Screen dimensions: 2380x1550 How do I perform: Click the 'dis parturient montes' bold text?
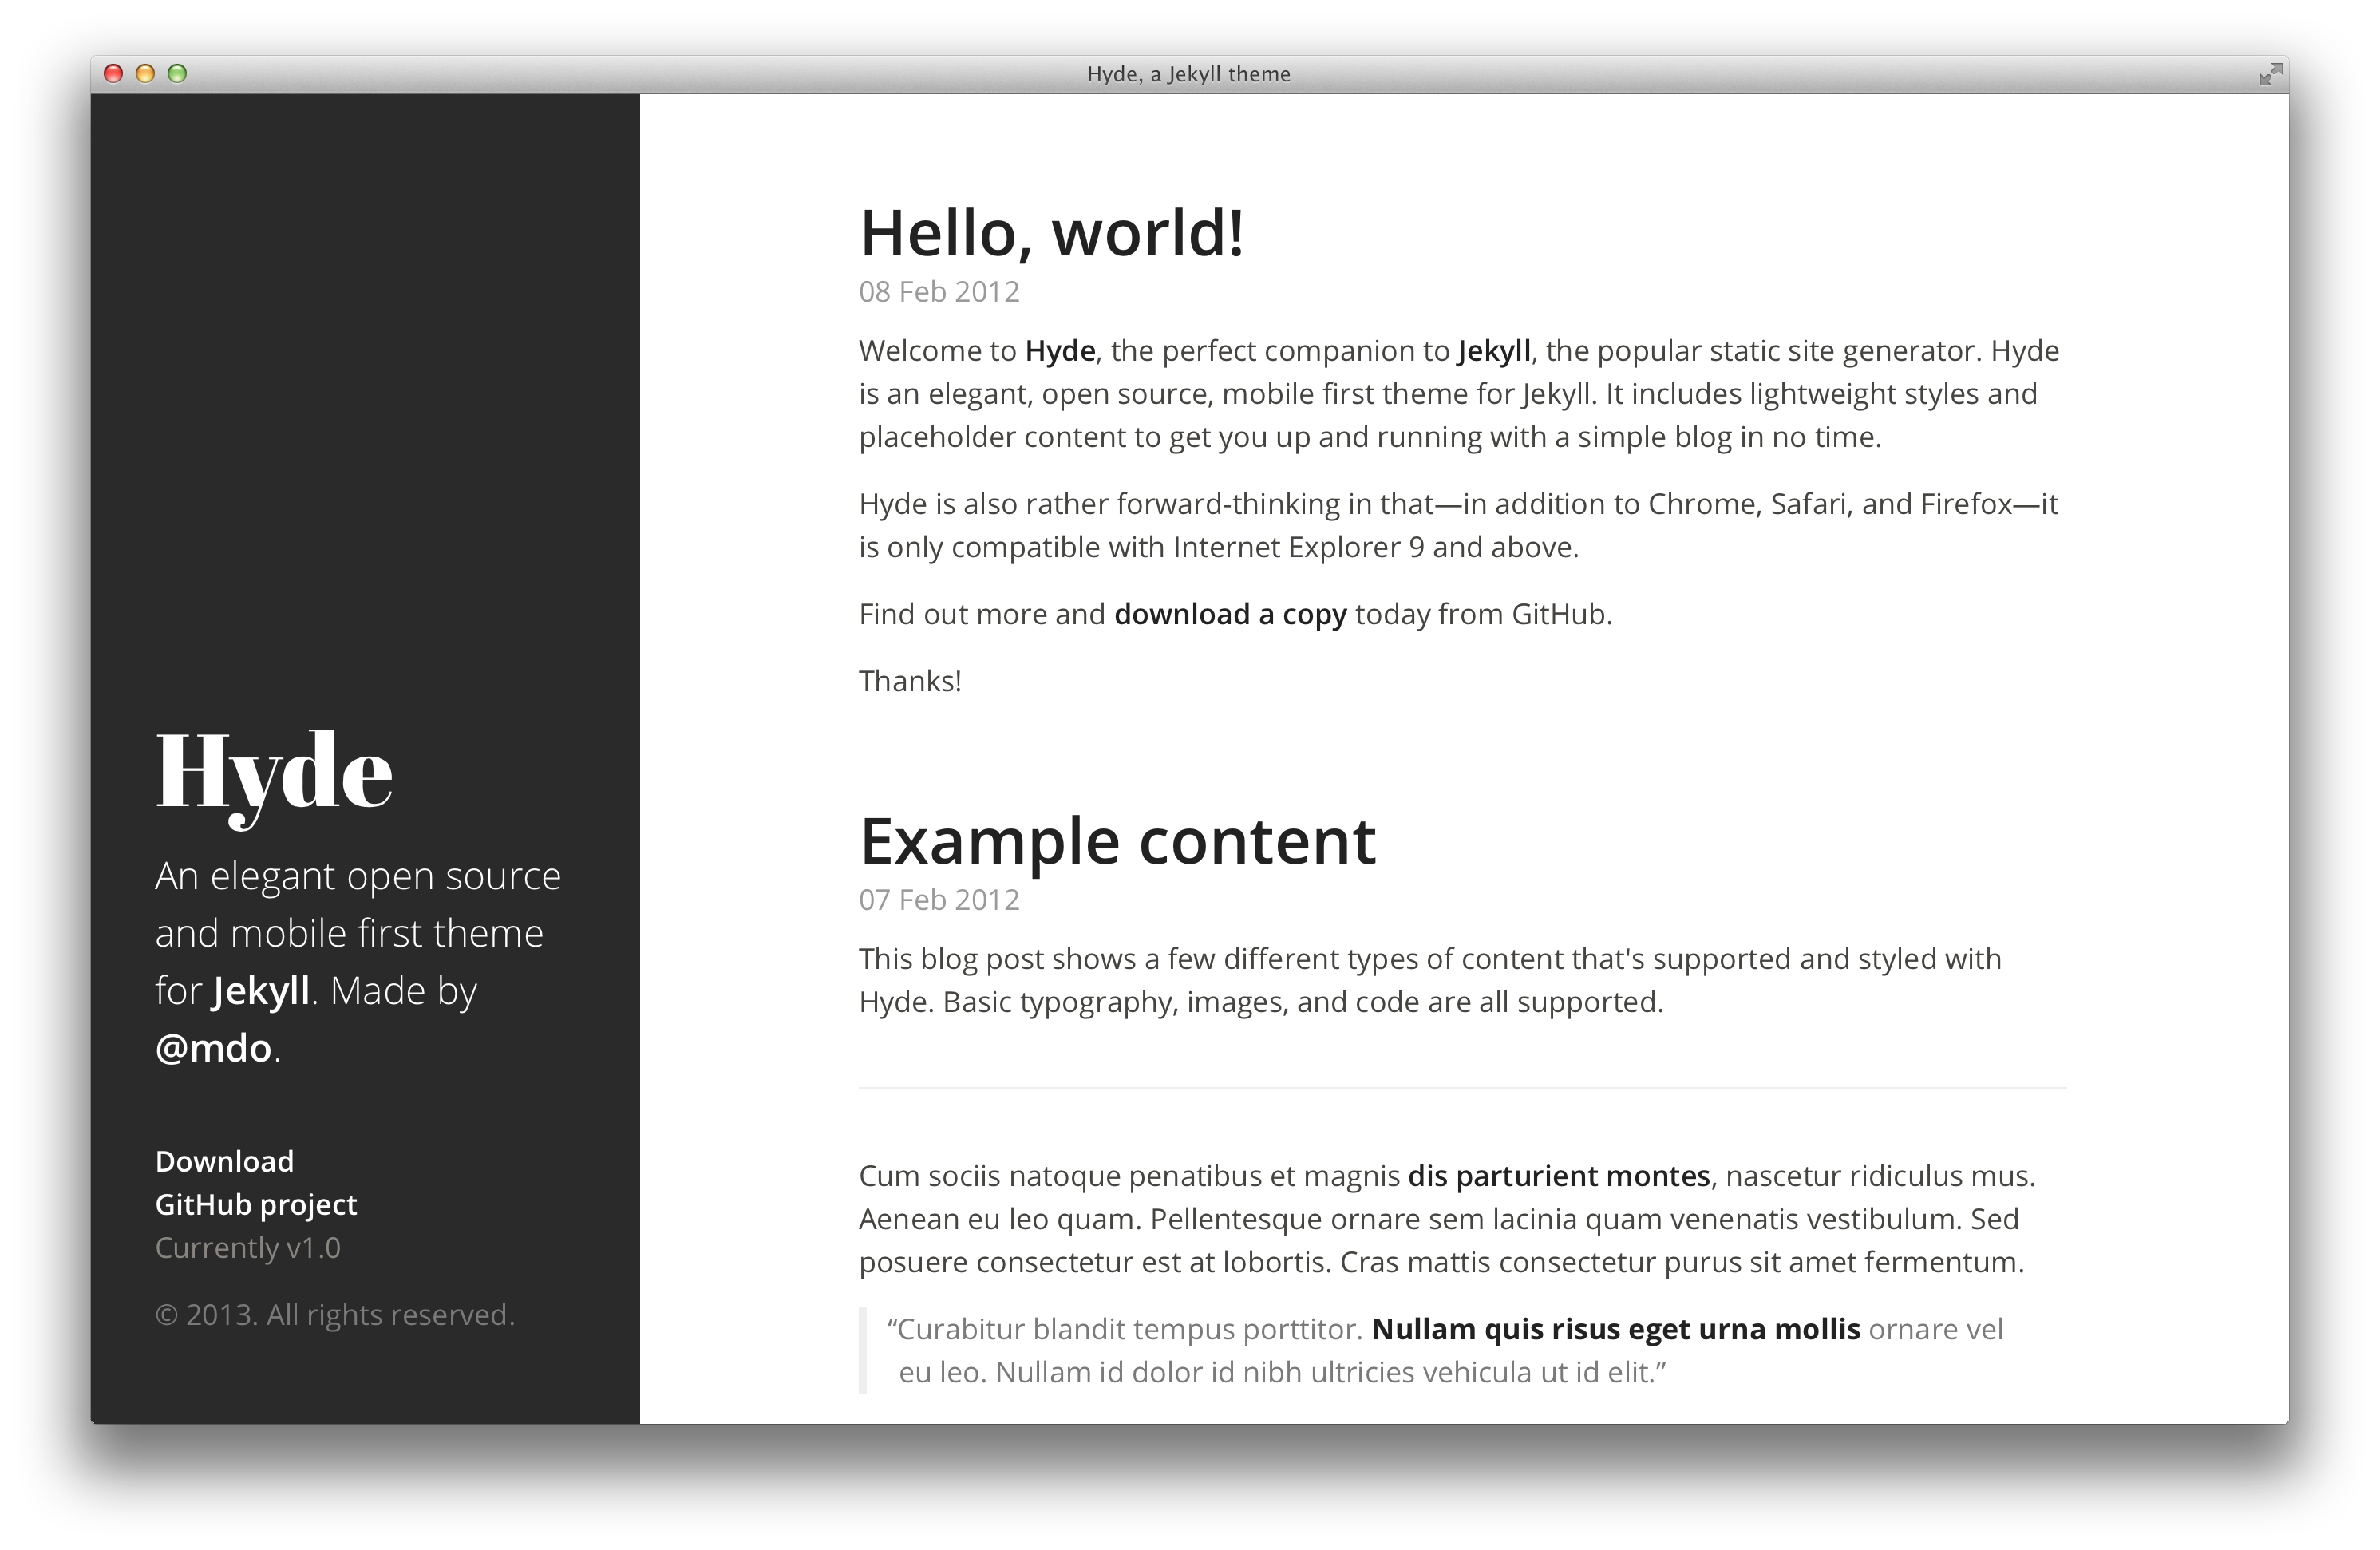click(x=1558, y=1176)
